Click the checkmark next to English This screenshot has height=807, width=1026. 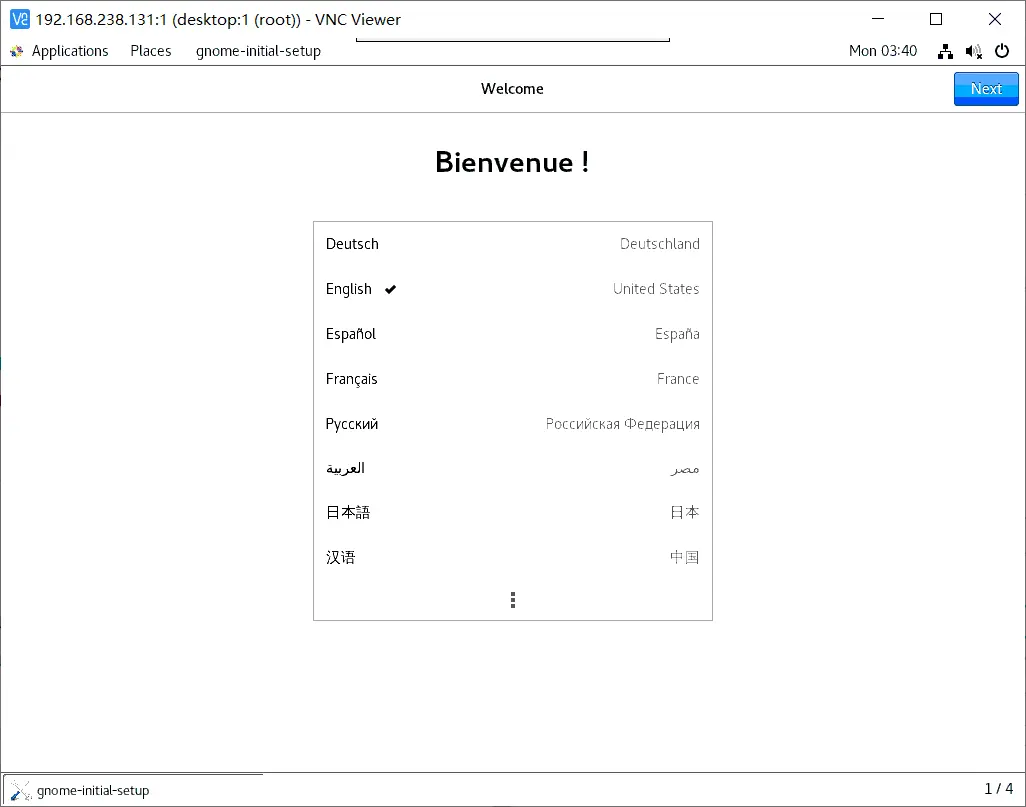pyautogui.click(x=391, y=289)
